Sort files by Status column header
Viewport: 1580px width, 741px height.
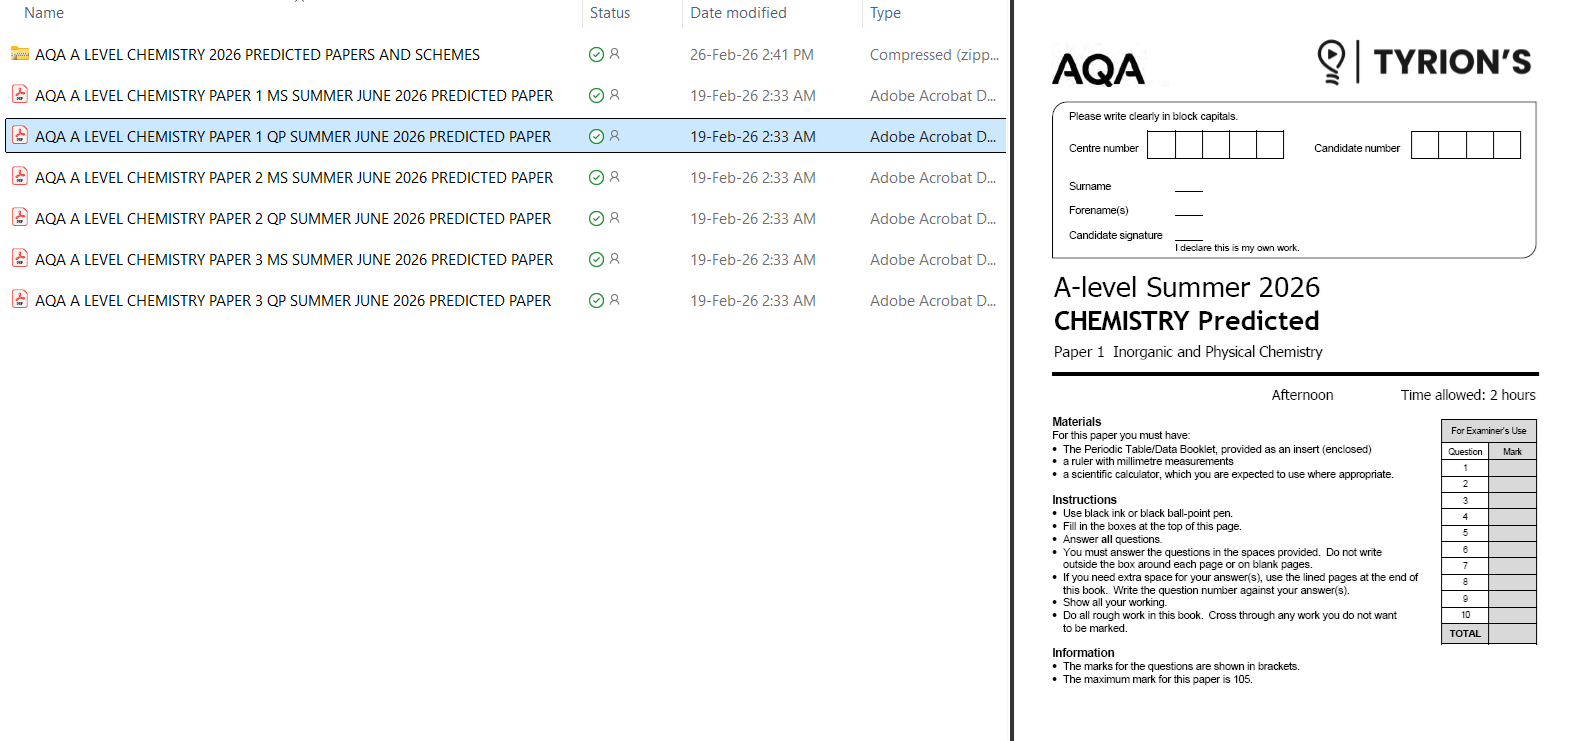610,13
